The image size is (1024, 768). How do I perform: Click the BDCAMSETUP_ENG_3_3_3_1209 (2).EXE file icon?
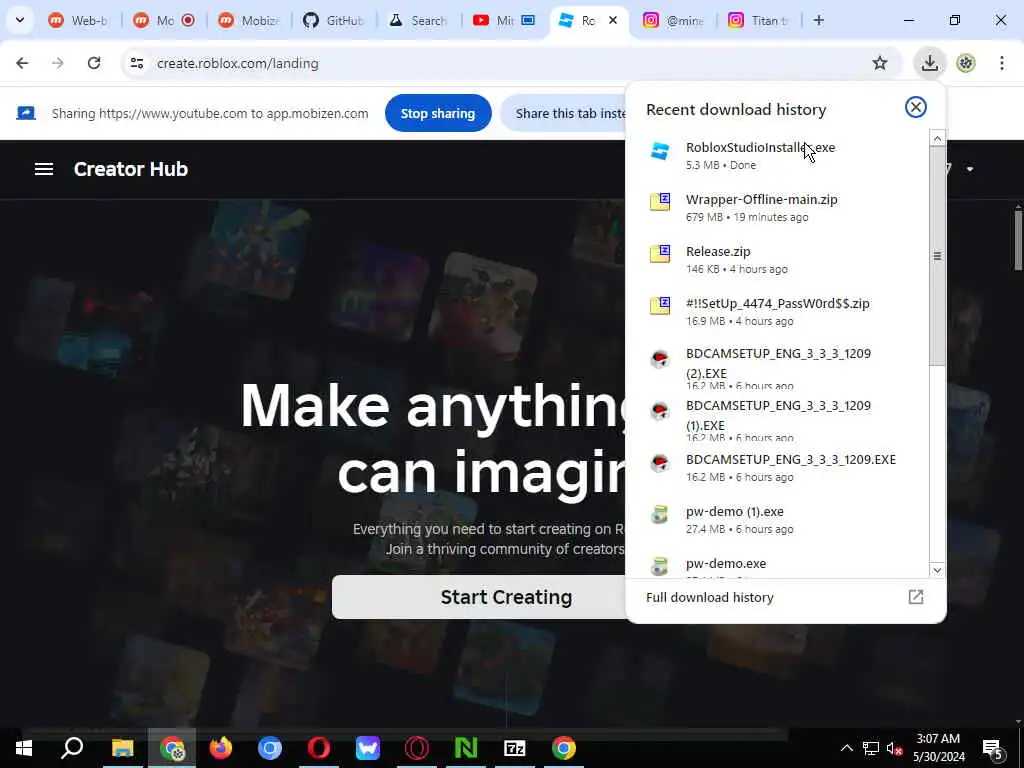point(660,358)
